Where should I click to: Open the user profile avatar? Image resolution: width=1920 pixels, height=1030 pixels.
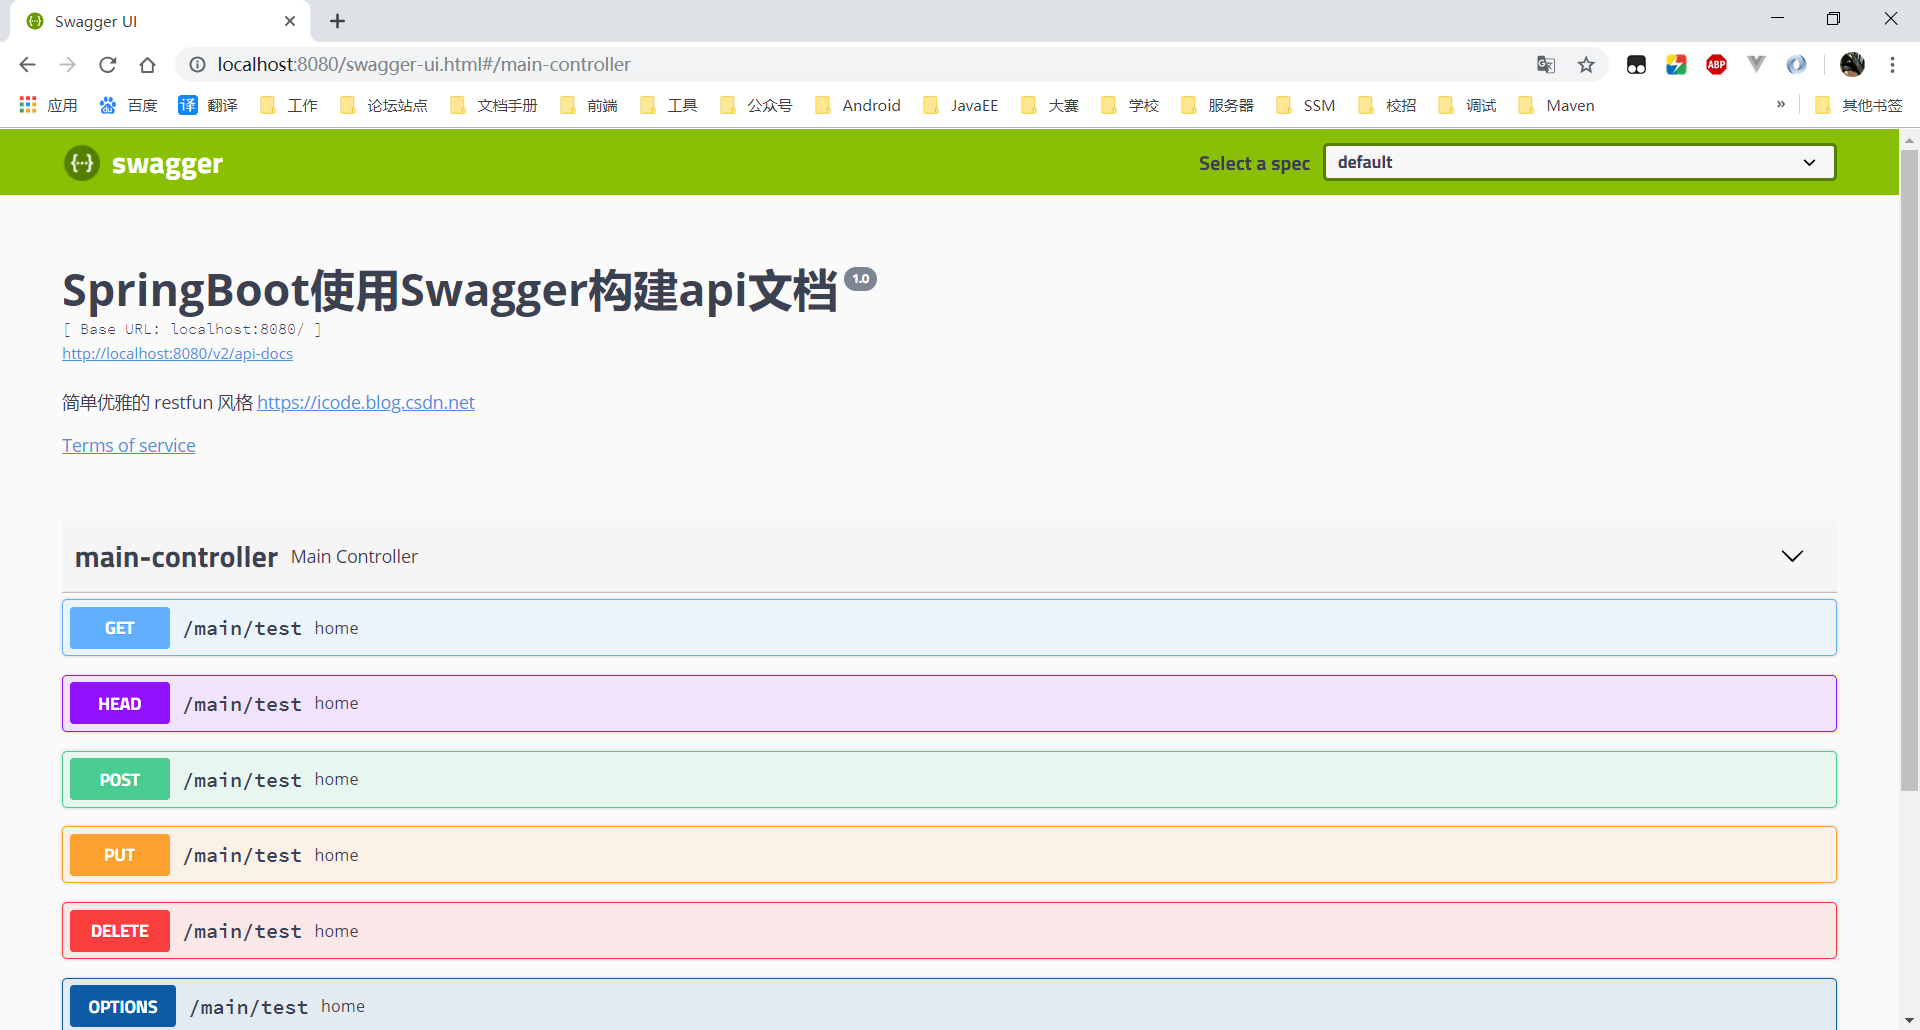coord(1852,65)
